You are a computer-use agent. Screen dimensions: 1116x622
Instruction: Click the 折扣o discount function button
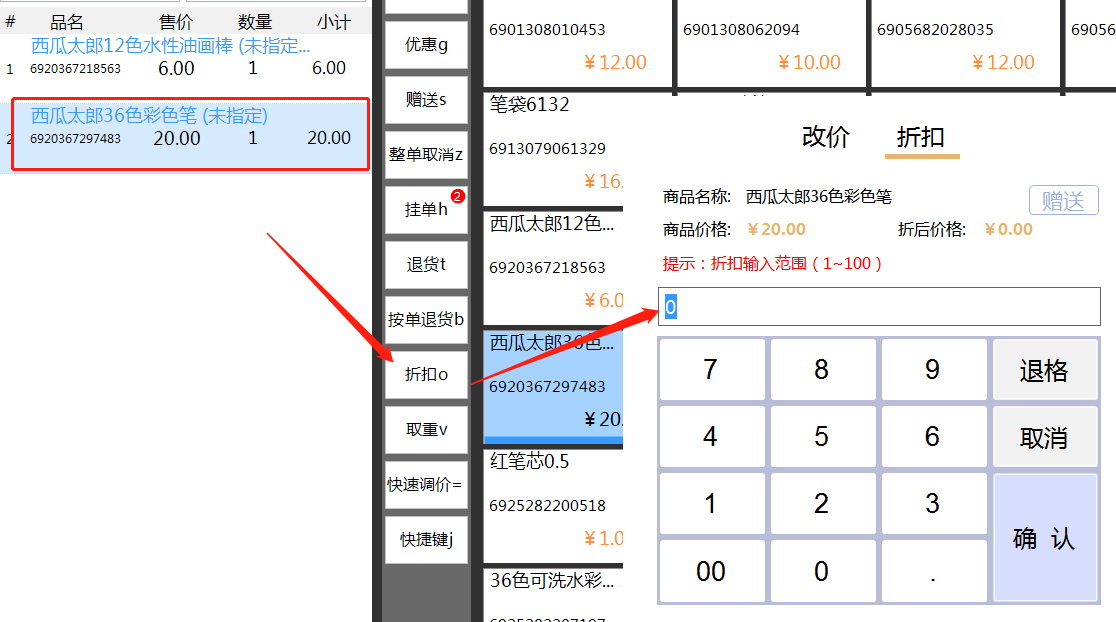click(426, 374)
